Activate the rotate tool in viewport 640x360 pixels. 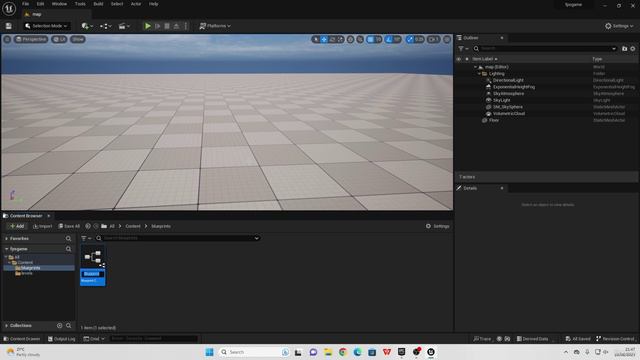coord(332,39)
